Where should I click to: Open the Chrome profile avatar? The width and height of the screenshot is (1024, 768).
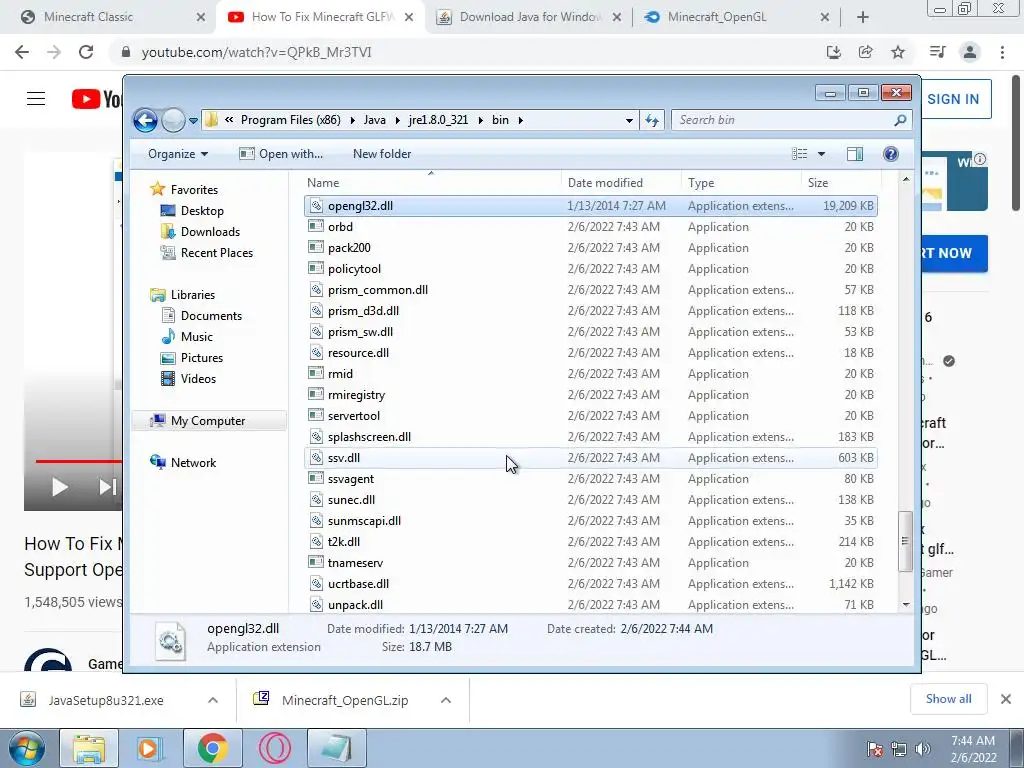coord(970,52)
